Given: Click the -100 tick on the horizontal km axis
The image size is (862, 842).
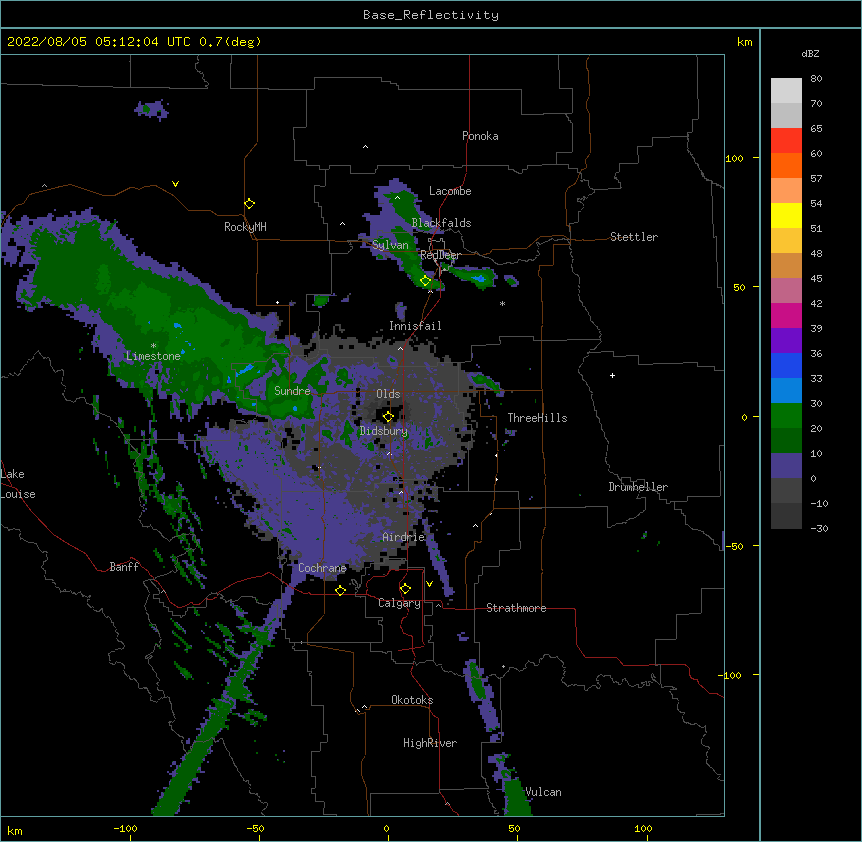Looking at the screenshot, I should (x=125, y=828).
